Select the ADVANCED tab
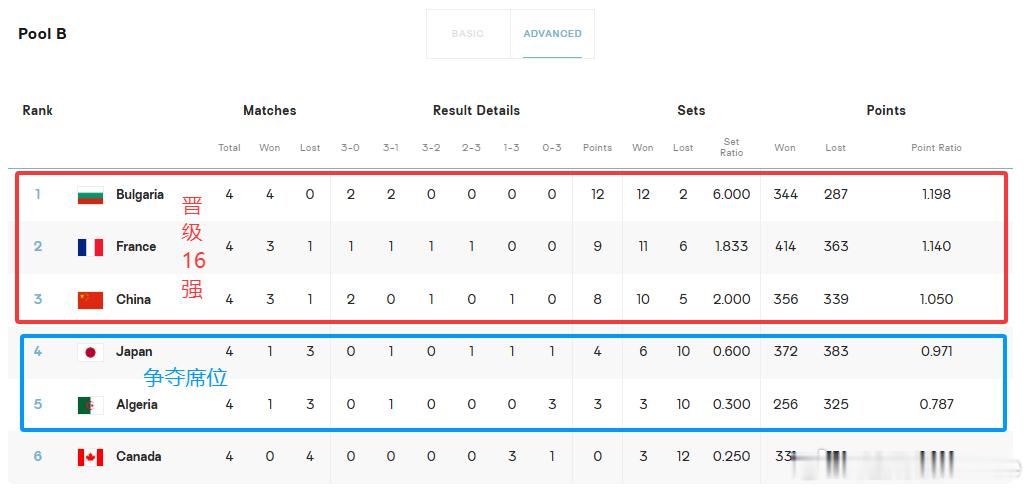 552,34
